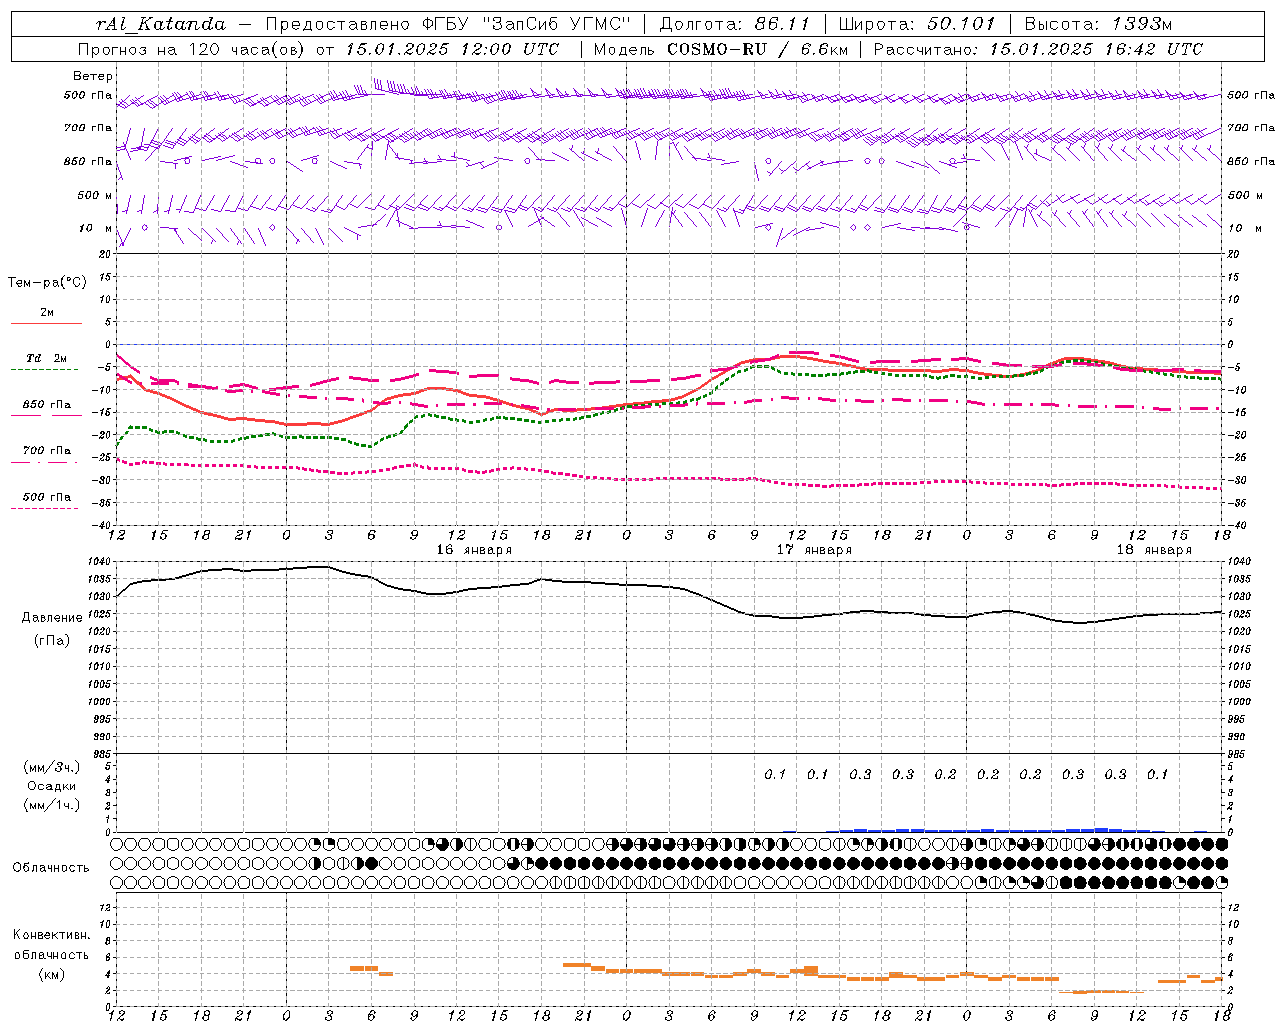This screenshot has width=1280, height=1024.
Task: Select the (км) unit label
Action: [x=51, y=974]
